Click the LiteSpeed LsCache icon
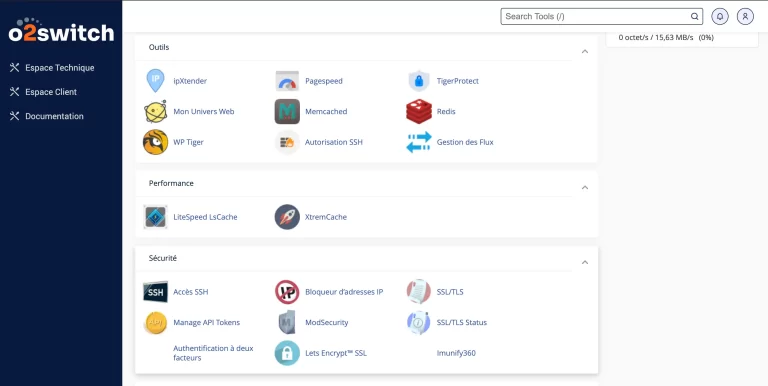The image size is (768, 386). pos(155,217)
